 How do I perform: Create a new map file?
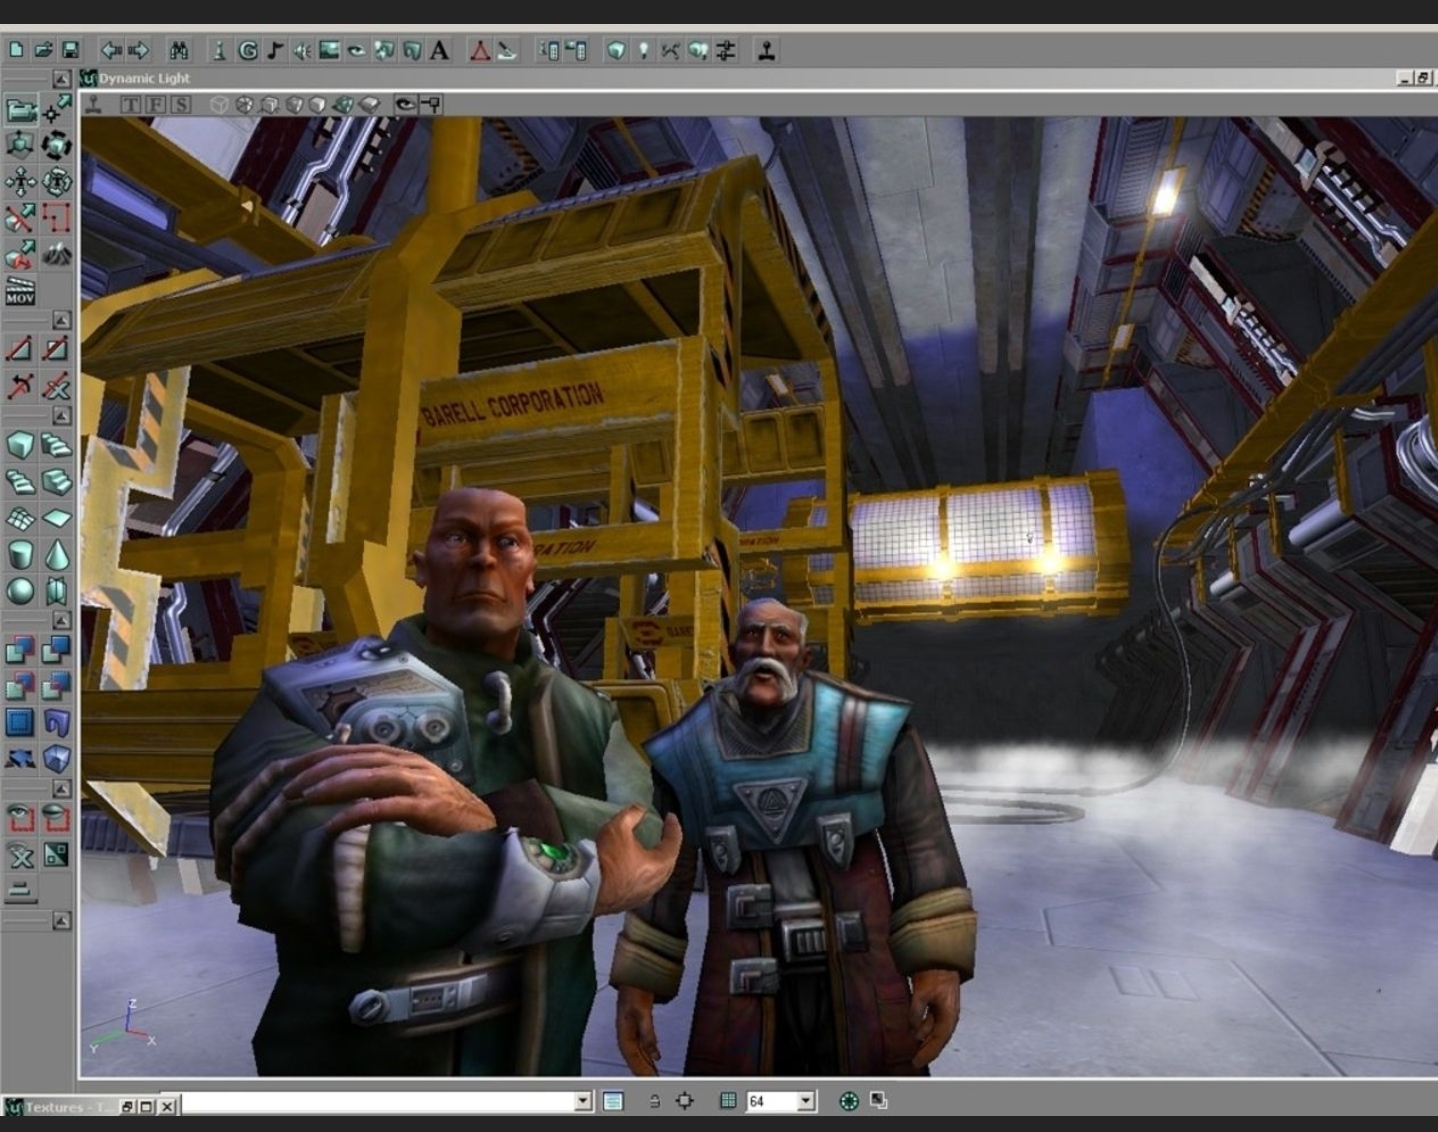pyautogui.click(x=16, y=50)
